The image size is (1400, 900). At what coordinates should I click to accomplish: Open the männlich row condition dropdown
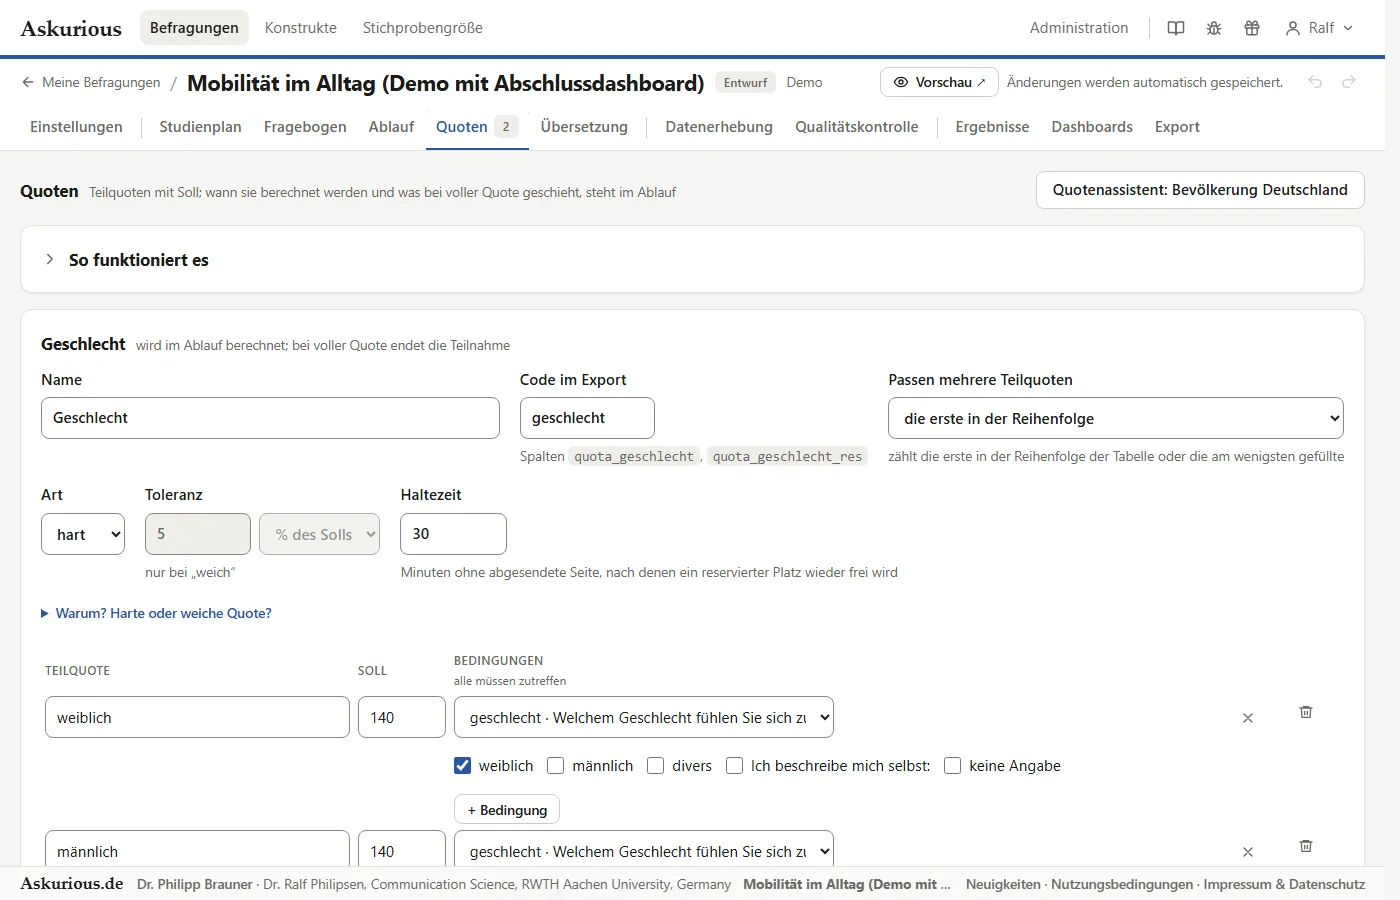(x=644, y=850)
